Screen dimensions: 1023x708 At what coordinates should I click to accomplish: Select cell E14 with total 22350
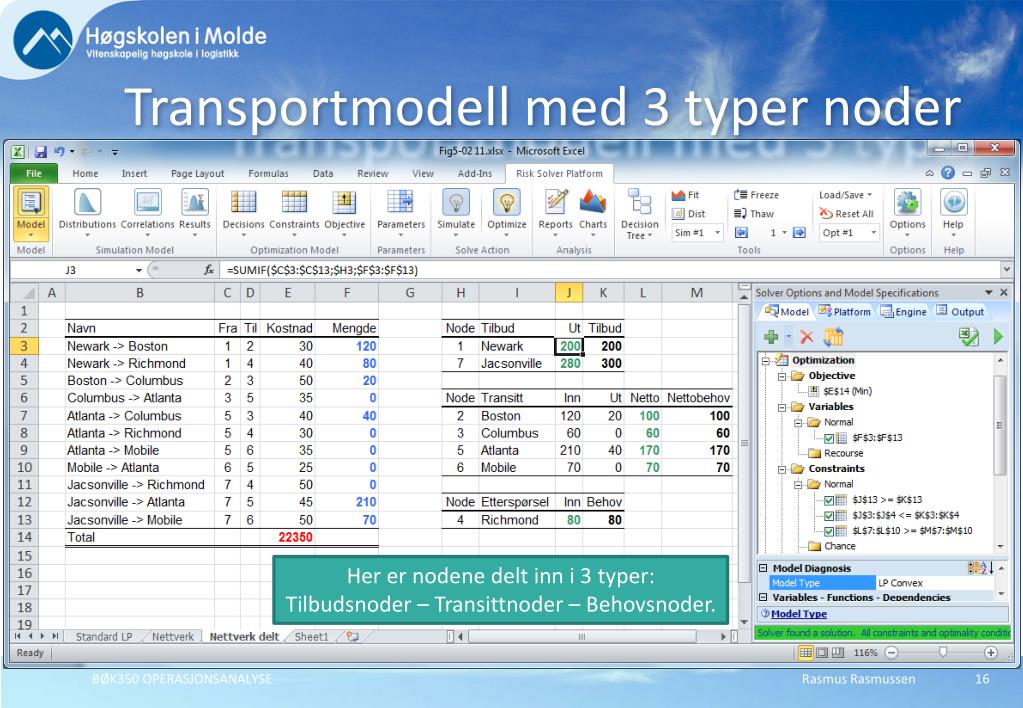pyautogui.click(x=287, y=538)
